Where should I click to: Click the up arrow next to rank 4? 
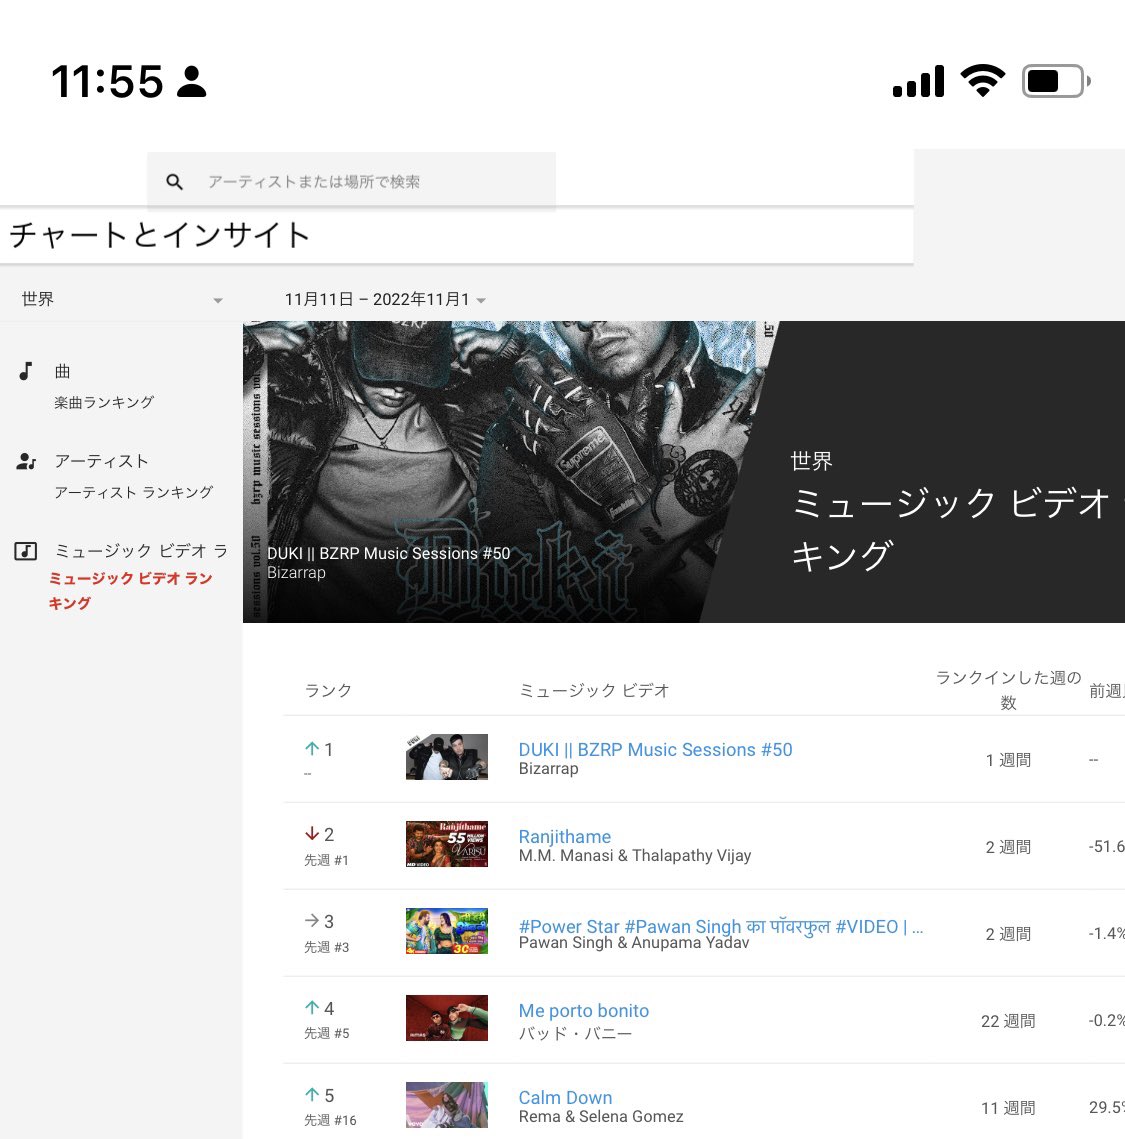click(x=312, y=1007)
